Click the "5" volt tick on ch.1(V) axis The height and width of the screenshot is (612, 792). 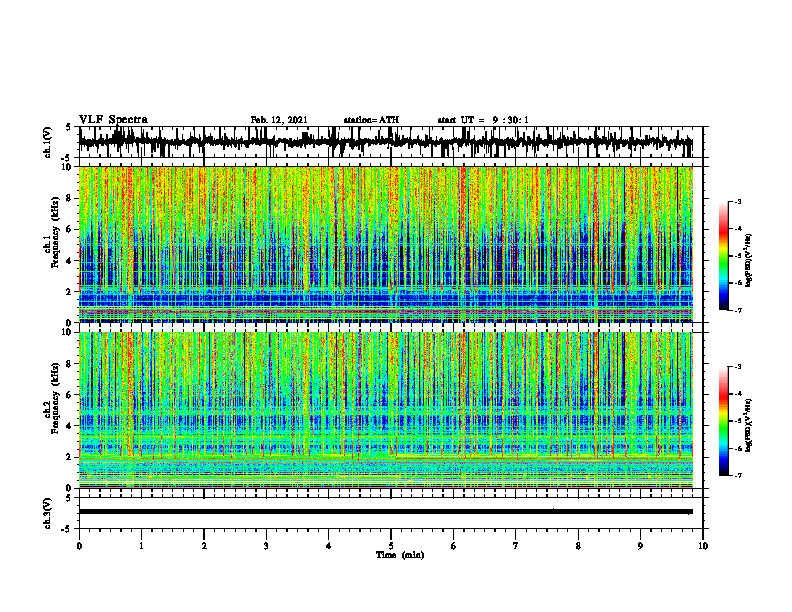(x=69, y=128)
